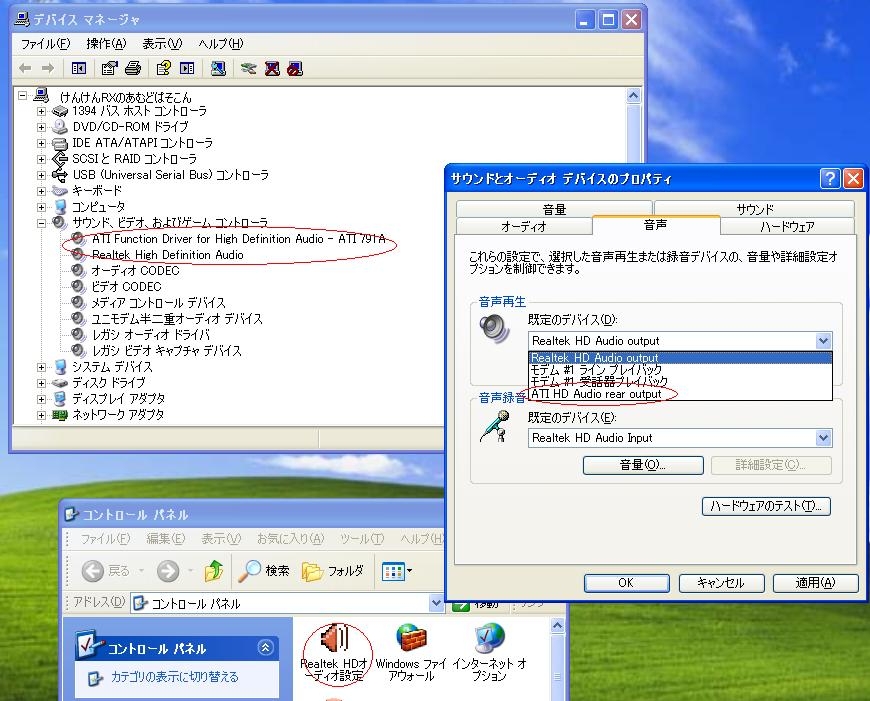Screen dimensions: 870x701
Task: Click the Properties icon in Device Manager toolbar
Action: tap(109, 68)
